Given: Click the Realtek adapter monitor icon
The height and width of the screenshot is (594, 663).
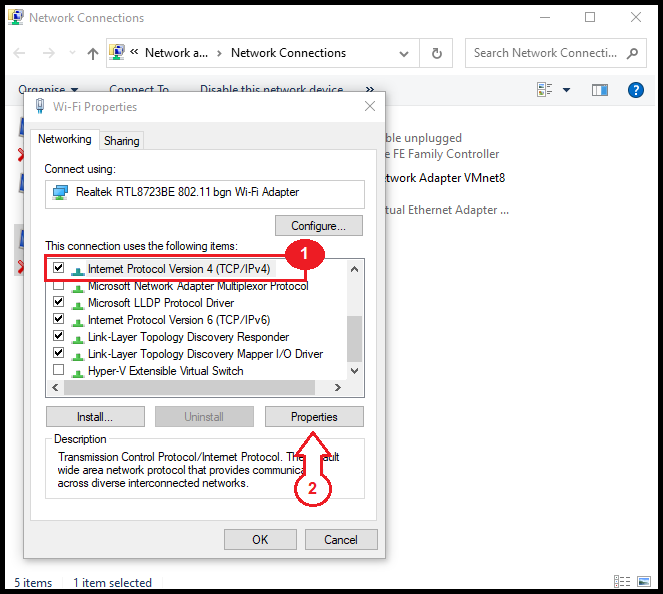Looking at the screenshot, I should point(60,192).
